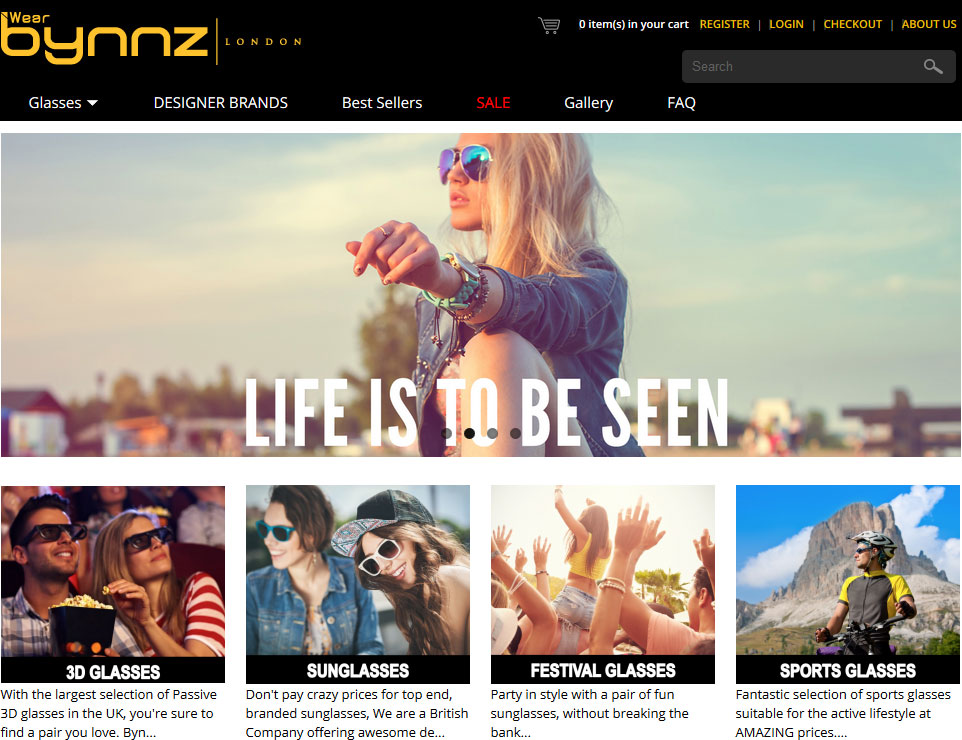The width and height of the screenshot is (962, 740).
Task: Open the Gallery page
Action: pyautogui.click(x=588, y=103)
